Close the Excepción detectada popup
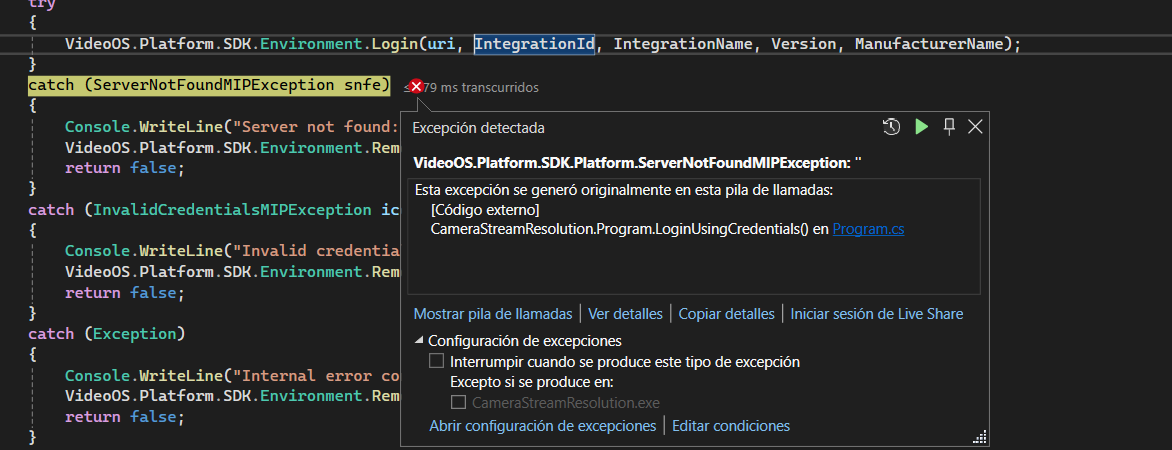Screen dimensions: 1172x450 [x=975, y=126]
